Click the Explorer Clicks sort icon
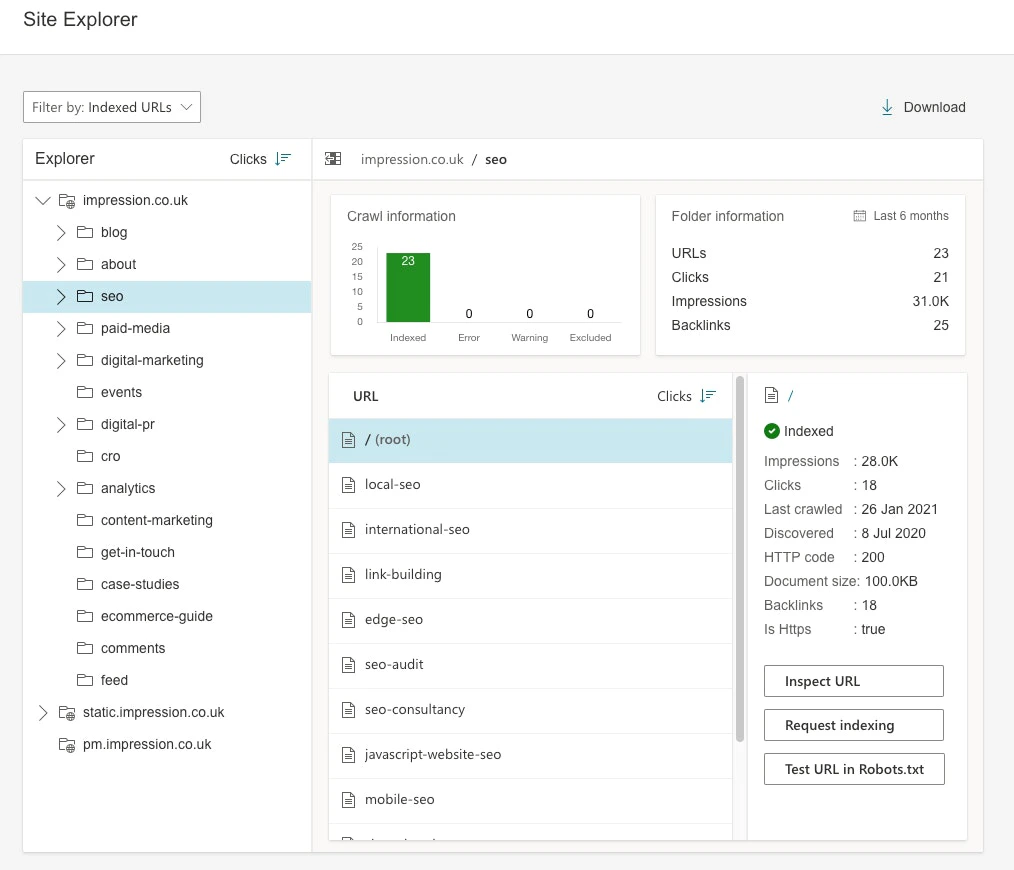1014x870 pixels. (283, 159)
